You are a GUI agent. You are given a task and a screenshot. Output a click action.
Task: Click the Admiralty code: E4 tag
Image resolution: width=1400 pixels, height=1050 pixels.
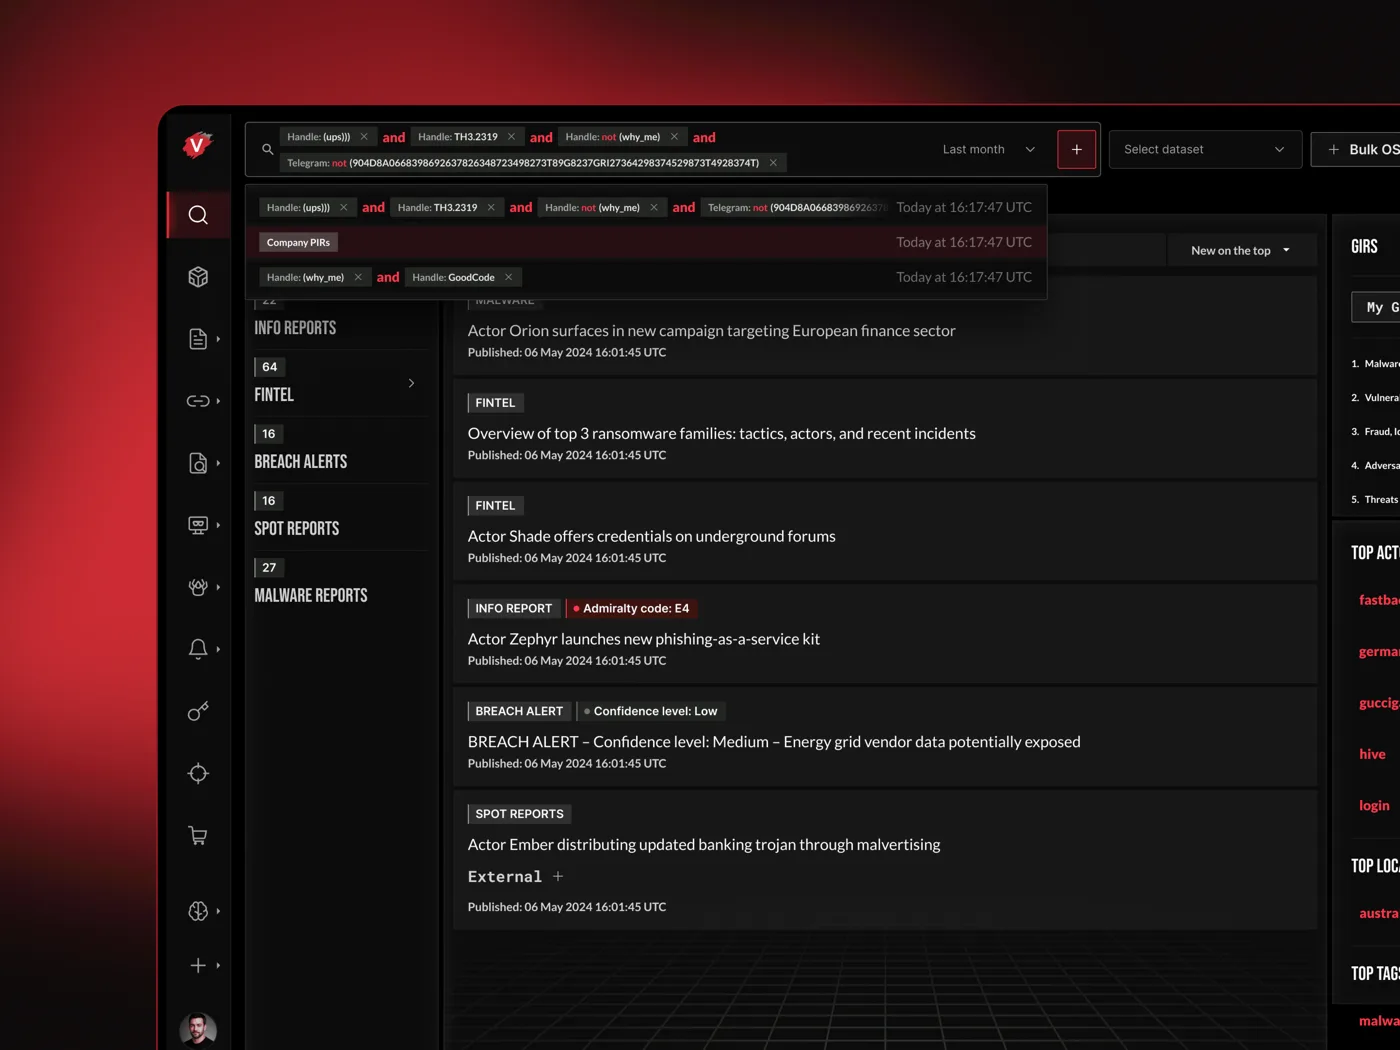pos(632,608)
